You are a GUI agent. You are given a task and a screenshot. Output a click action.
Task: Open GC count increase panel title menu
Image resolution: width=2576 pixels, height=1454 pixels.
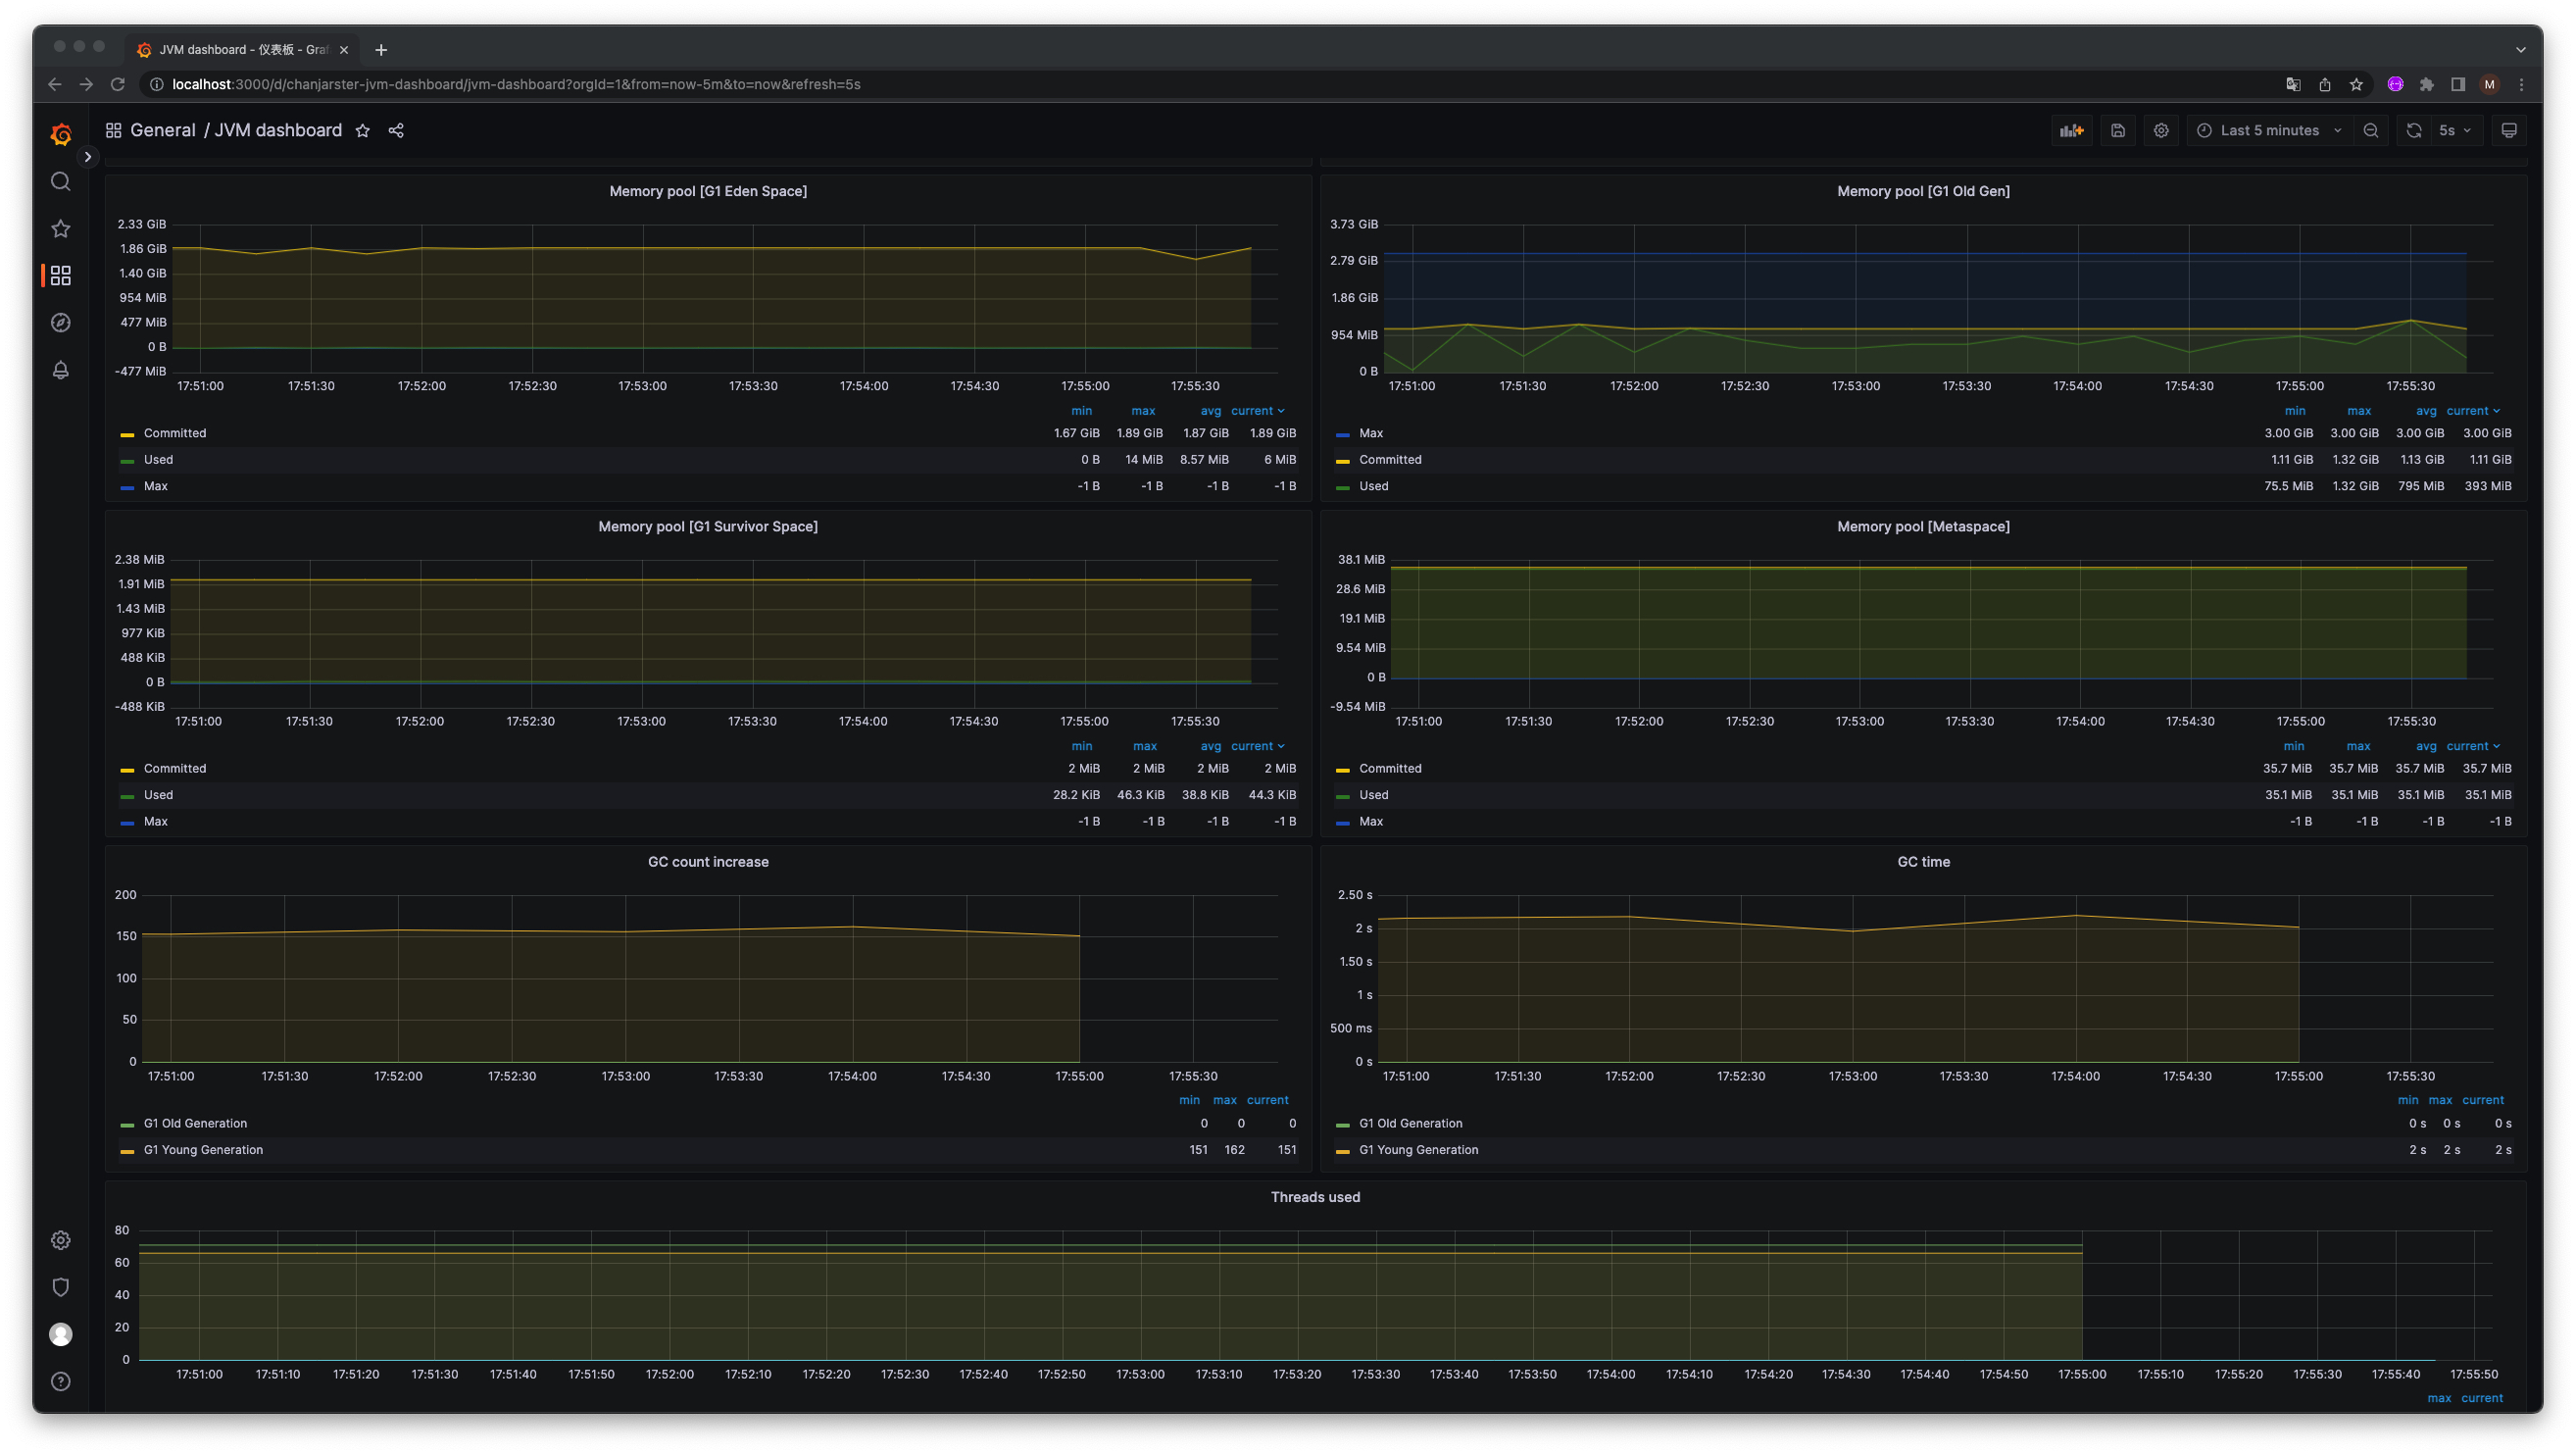click(x=708, y=862)
